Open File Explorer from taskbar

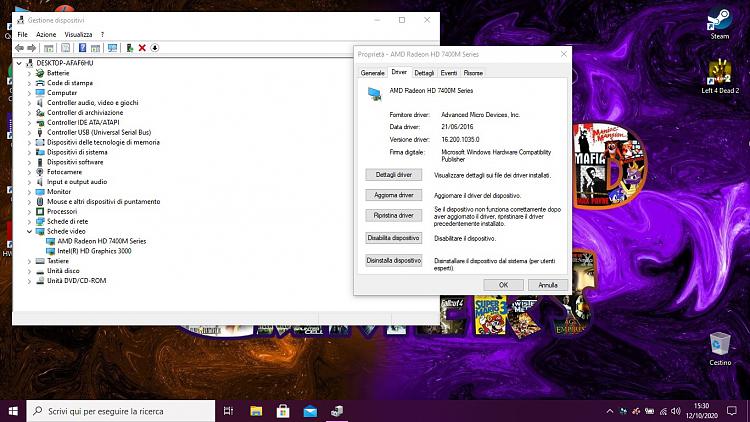(x=256, y=411)
